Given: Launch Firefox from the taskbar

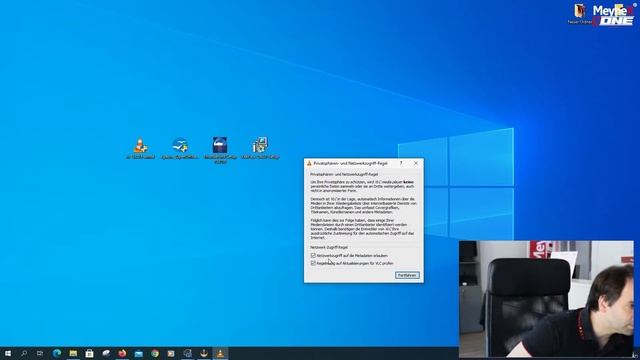Looking at the screenshot, I should click(122, 353).
